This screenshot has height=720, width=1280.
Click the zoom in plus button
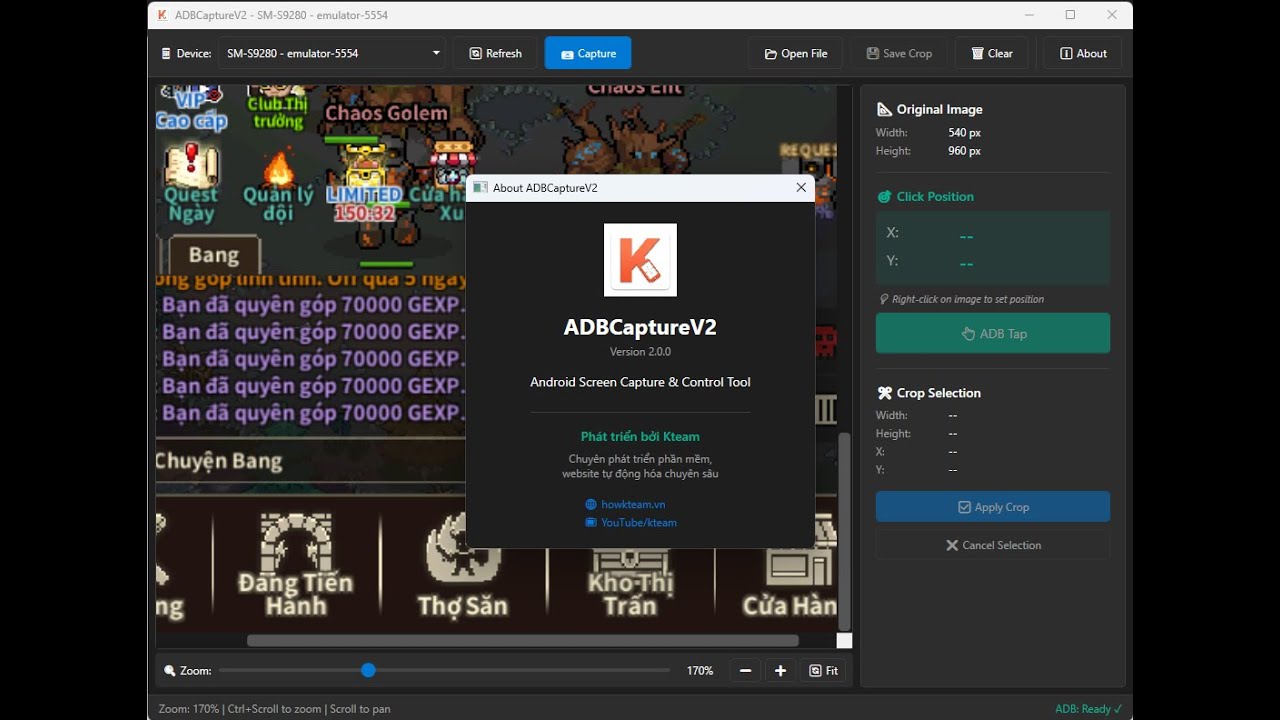[780, 671]
